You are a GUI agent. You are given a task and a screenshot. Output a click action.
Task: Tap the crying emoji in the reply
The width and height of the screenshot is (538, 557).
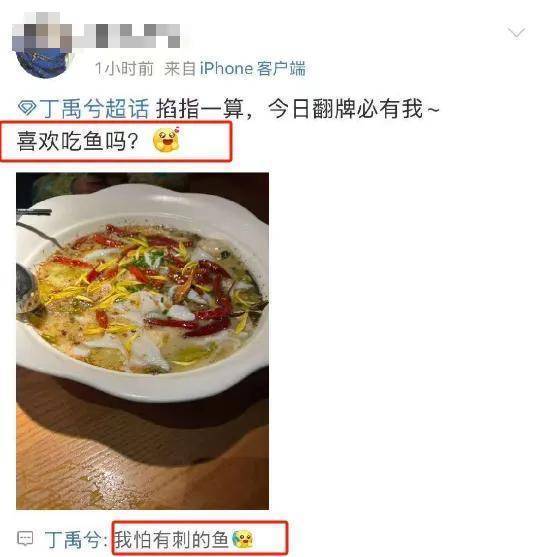pyautogui.click(x=243, y=539)
